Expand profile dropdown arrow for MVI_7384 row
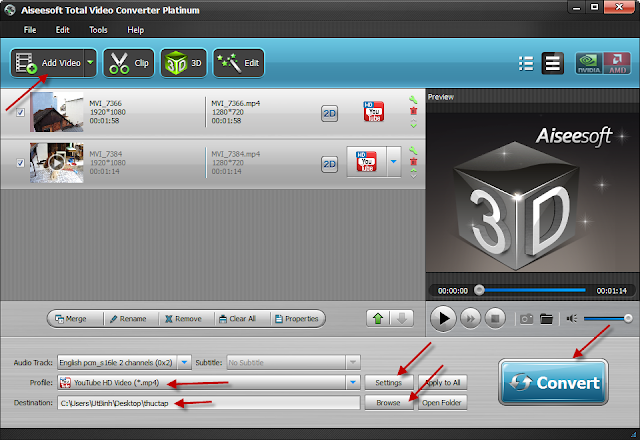640x440 pixels. click(393, 162)
